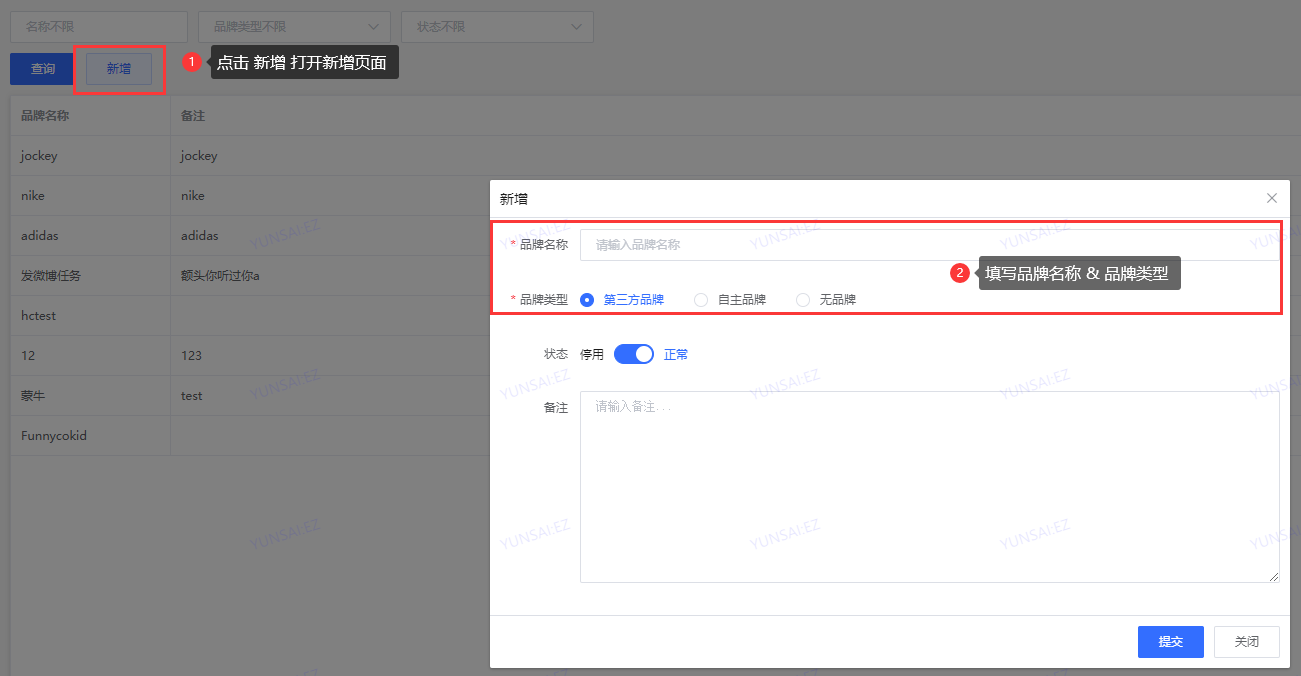
Task: Select the Funnycokid brand row
Action: pos(54,436)
